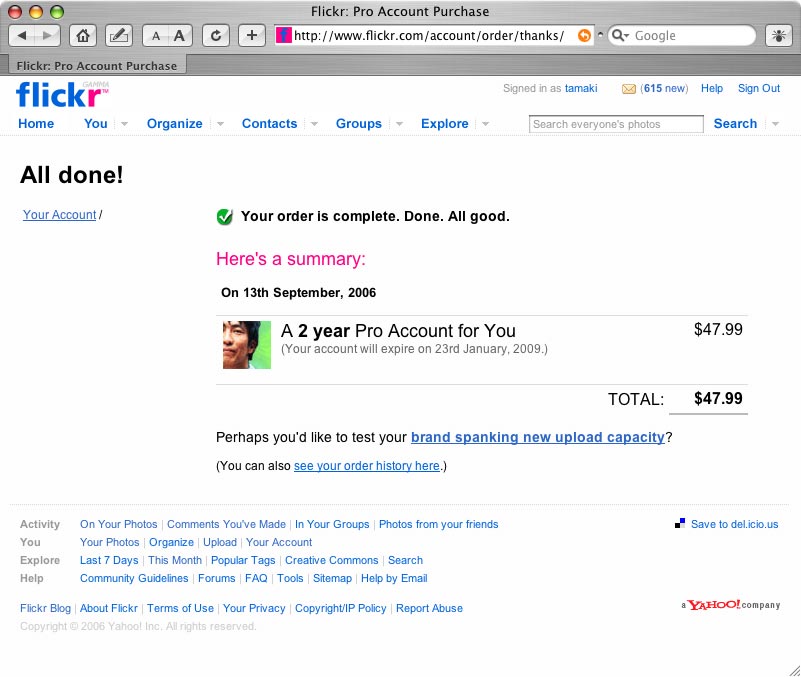801x677 pixels.
Task: Open the mail envelope icon for new messages
Action: point(629,89)
